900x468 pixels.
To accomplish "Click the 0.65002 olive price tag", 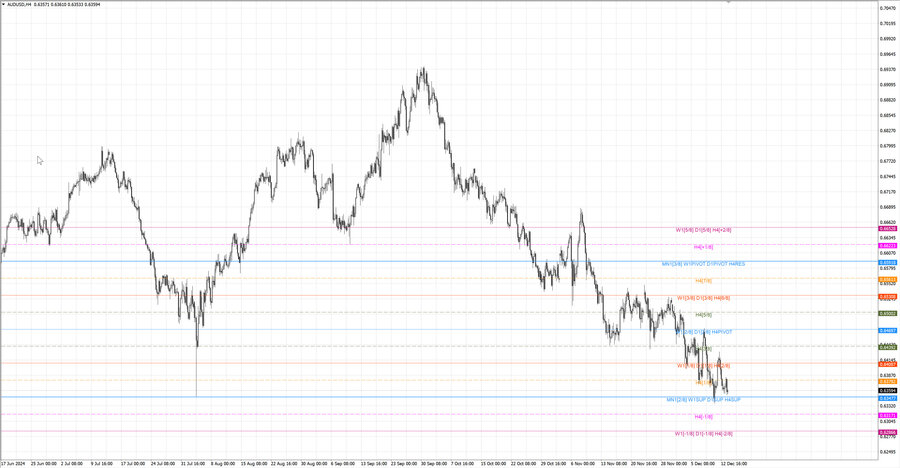I will tap(888, 314).
